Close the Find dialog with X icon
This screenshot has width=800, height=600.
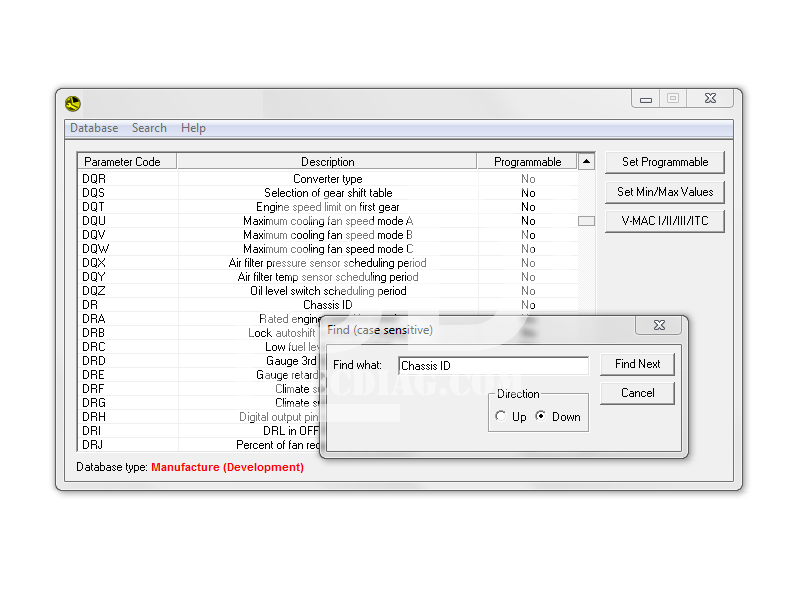coord(659,325)
